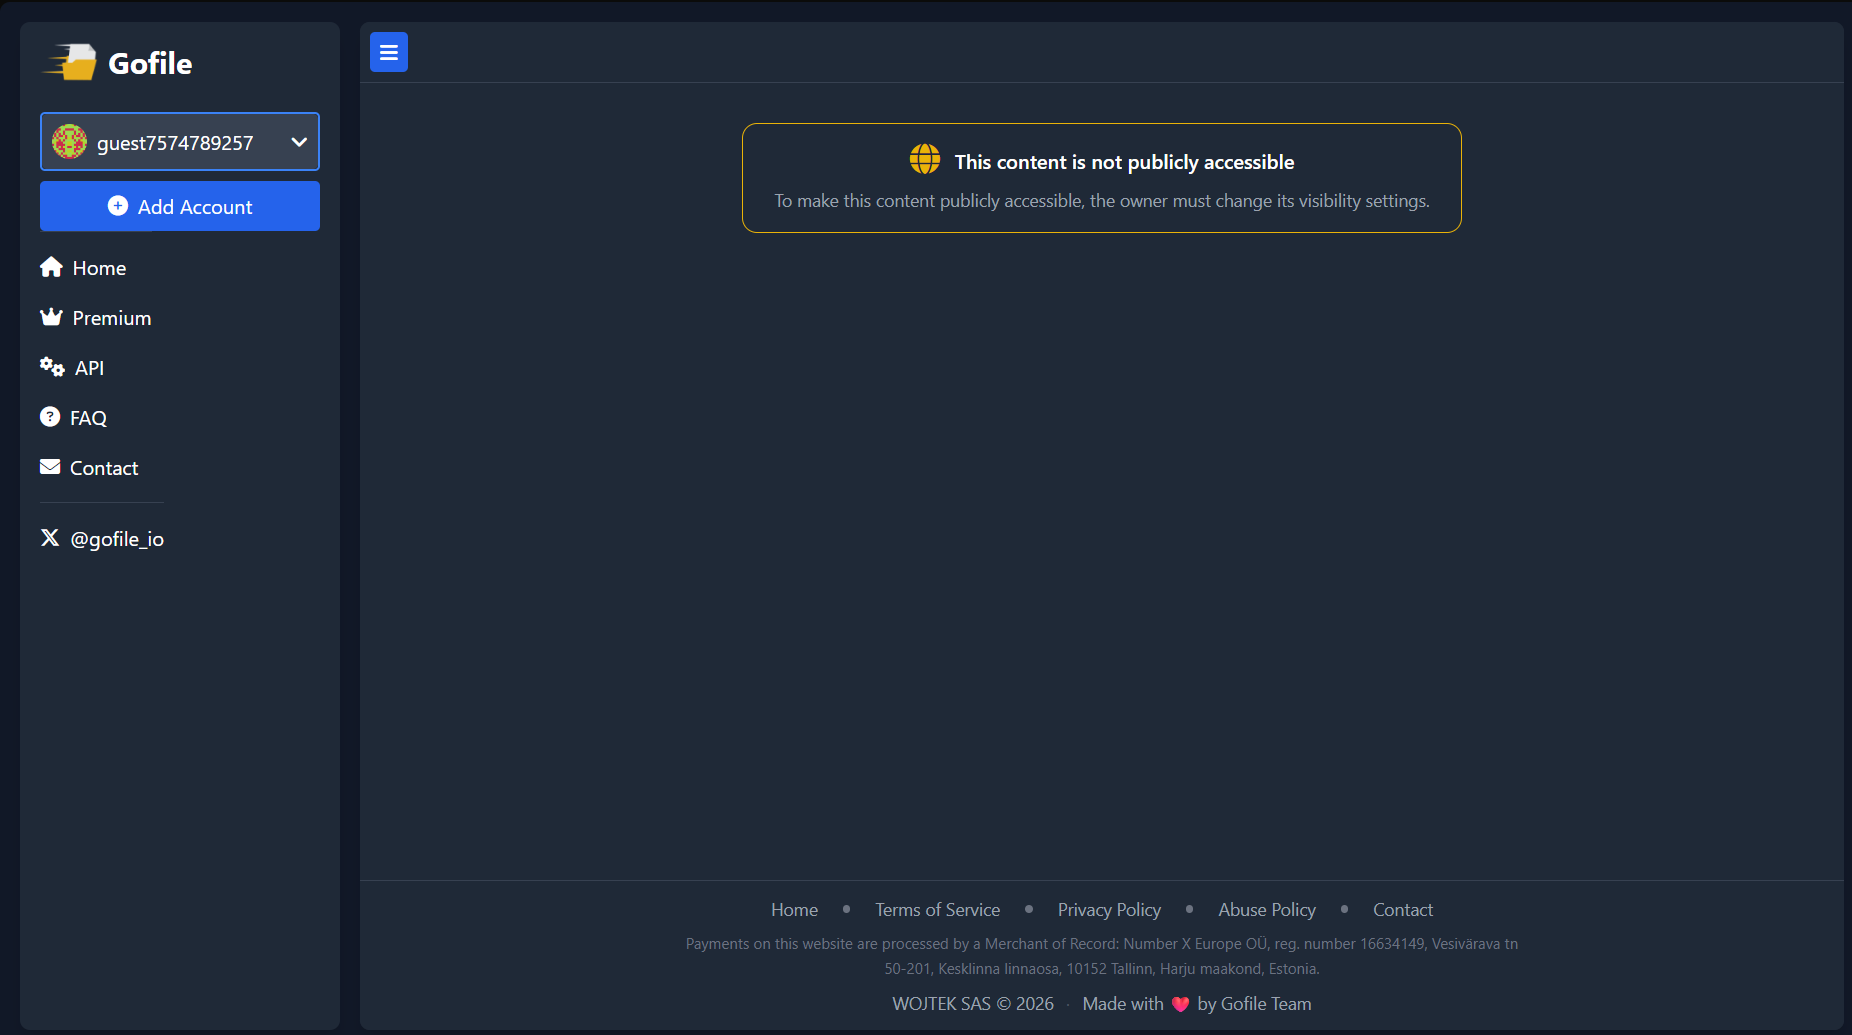The height and width of the screenshot is (1035, 1852).
Task: Open Contact from the sidebar menu
Action: (104, 468)
